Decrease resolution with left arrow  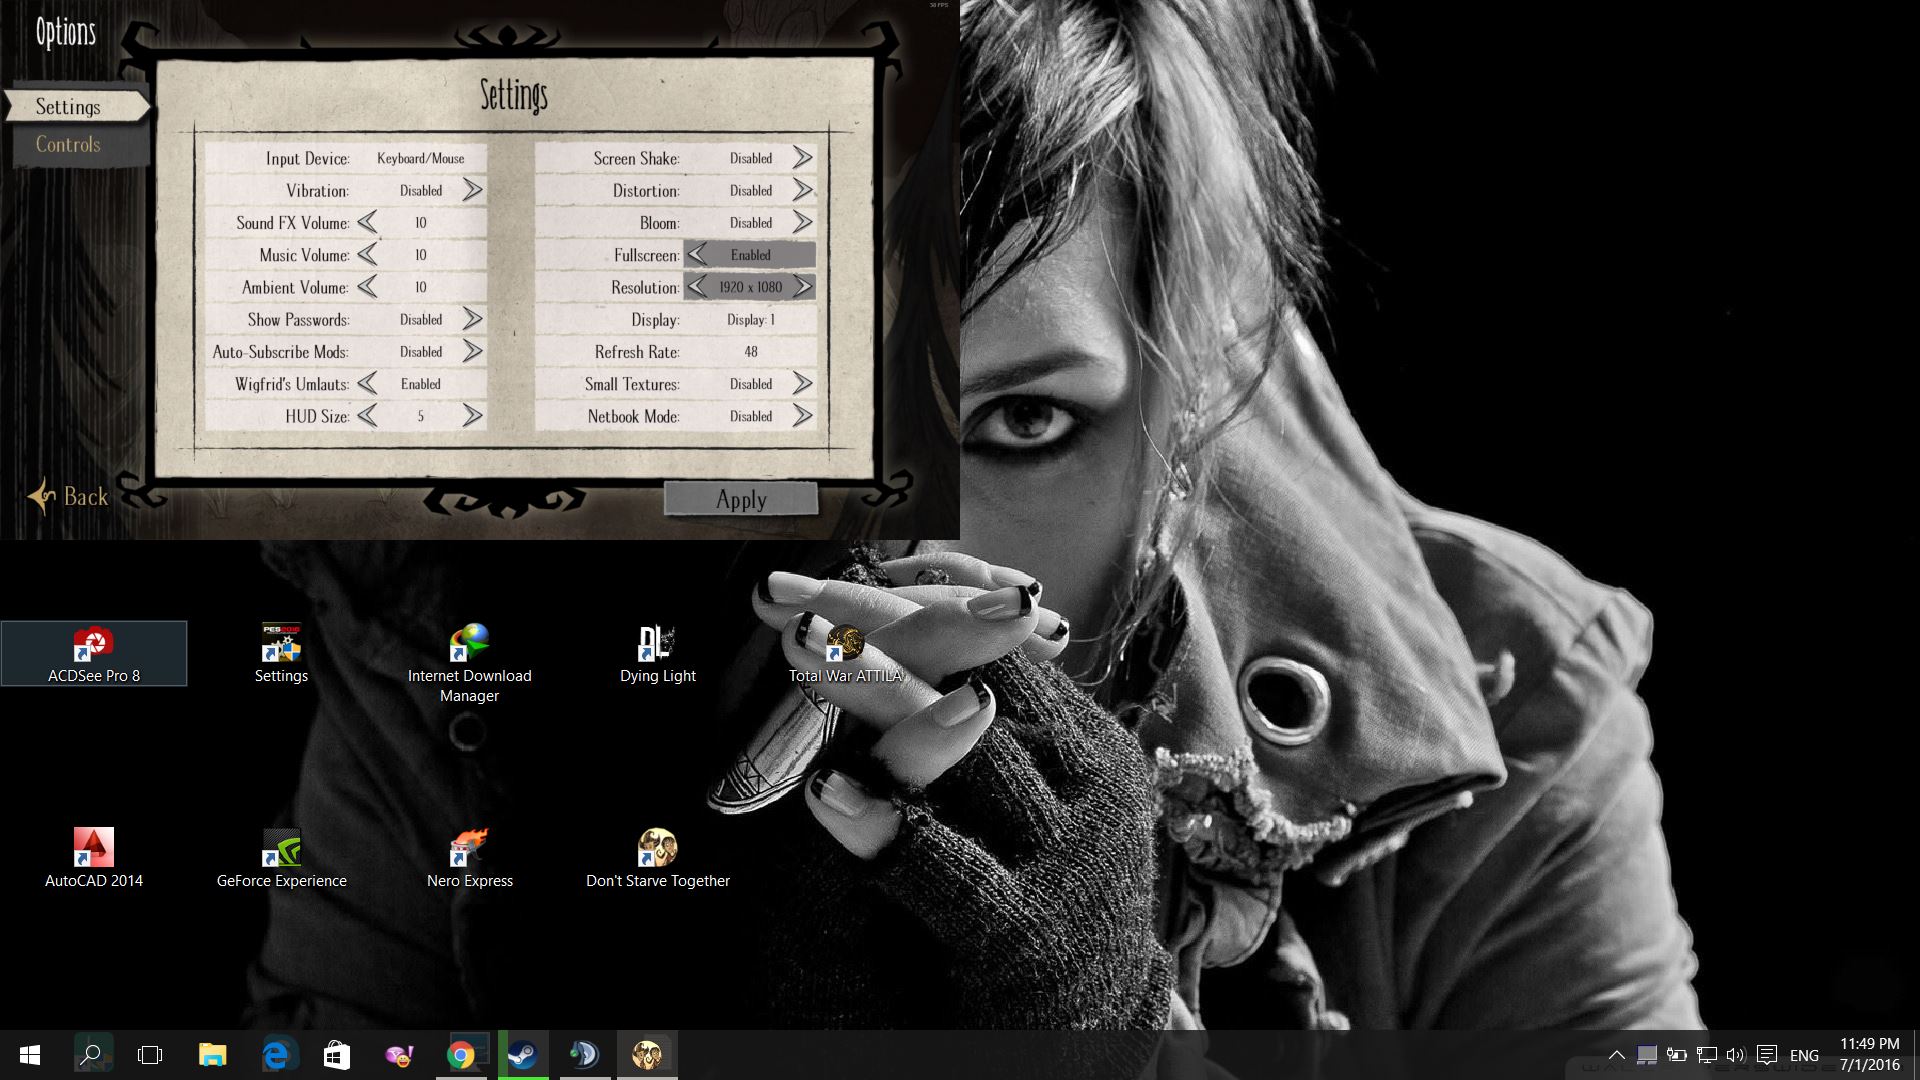coord(698,287)
